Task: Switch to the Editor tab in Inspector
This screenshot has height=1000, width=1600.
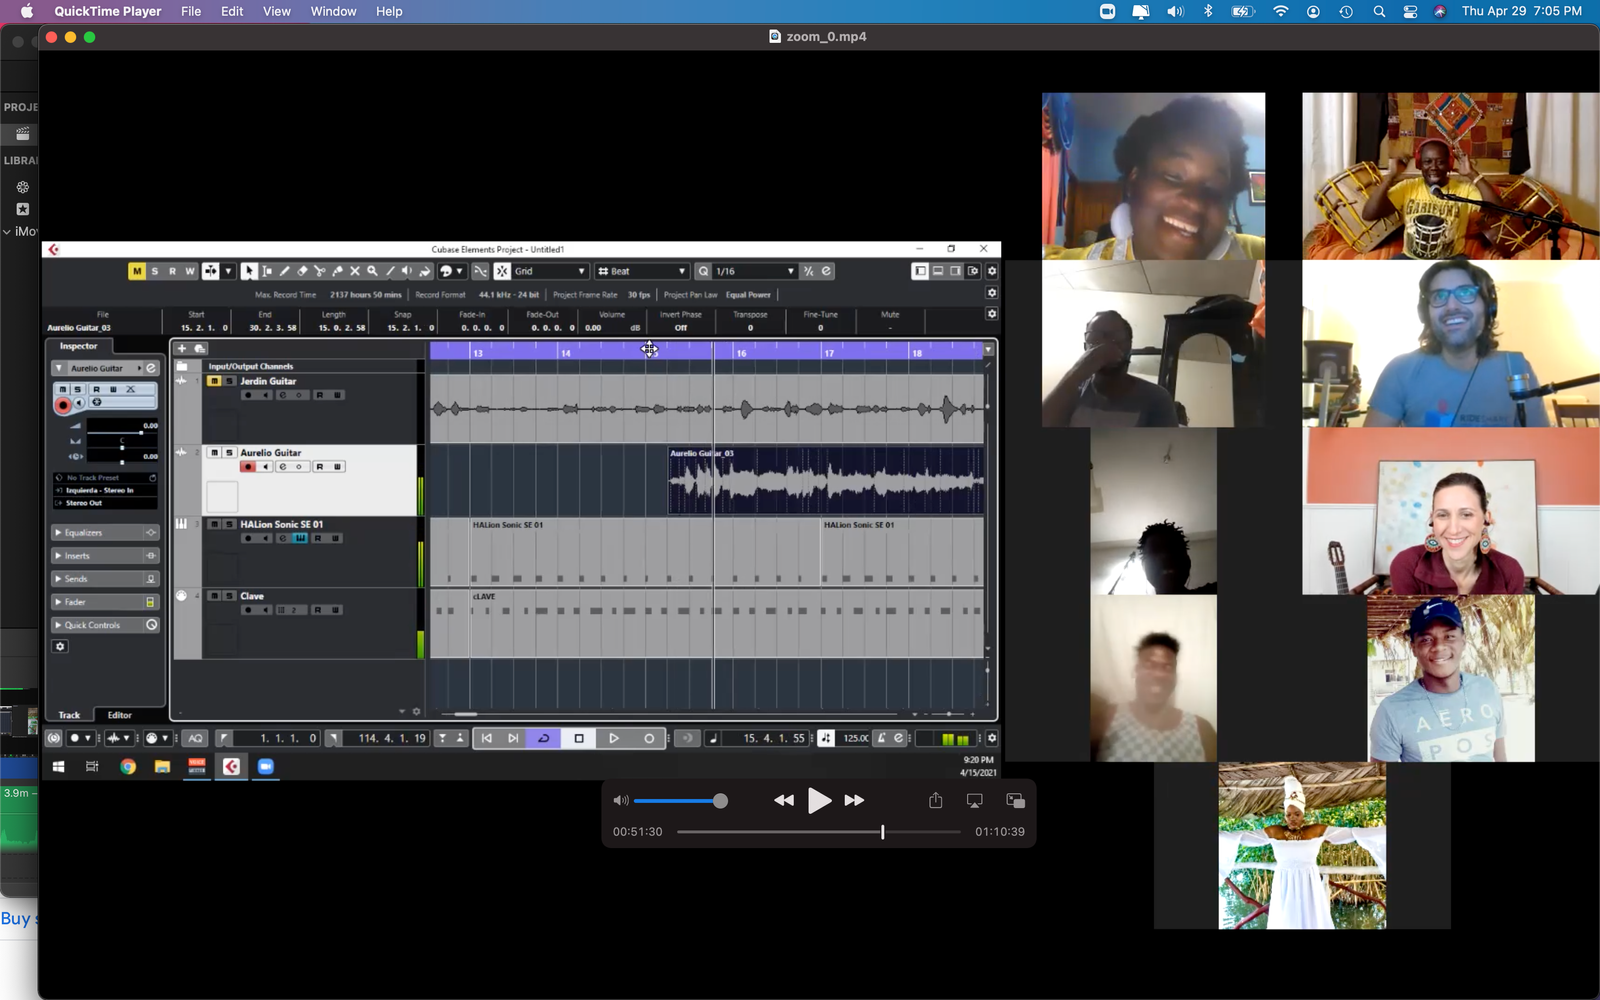Action: [x=120, y=715]
